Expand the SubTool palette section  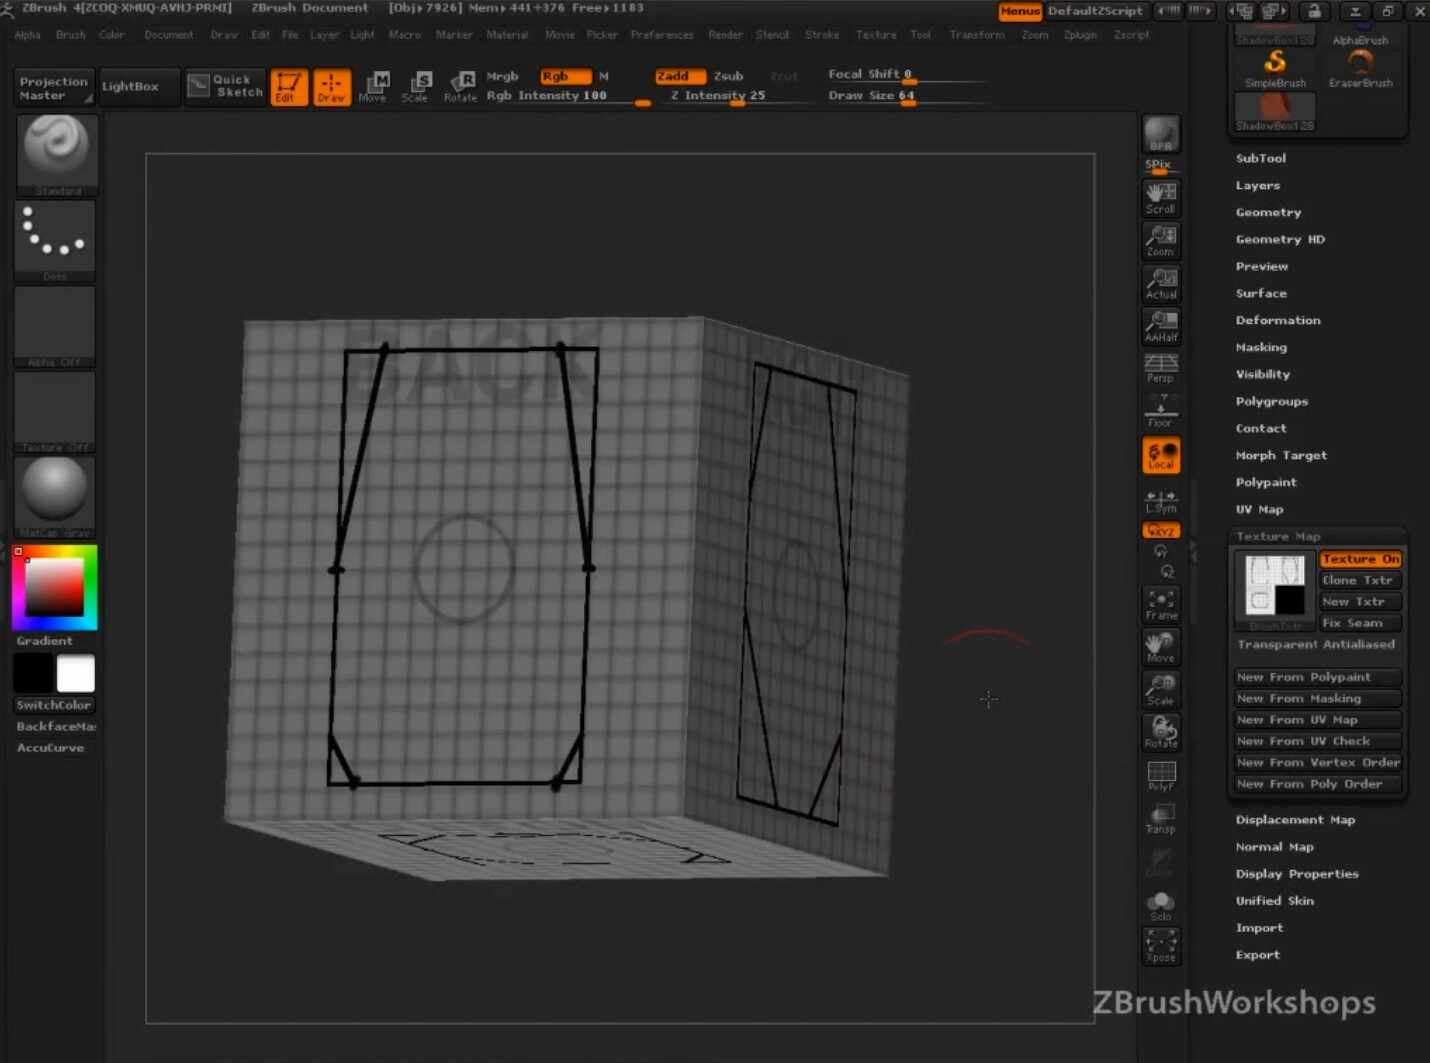[x=1260, y=158]
